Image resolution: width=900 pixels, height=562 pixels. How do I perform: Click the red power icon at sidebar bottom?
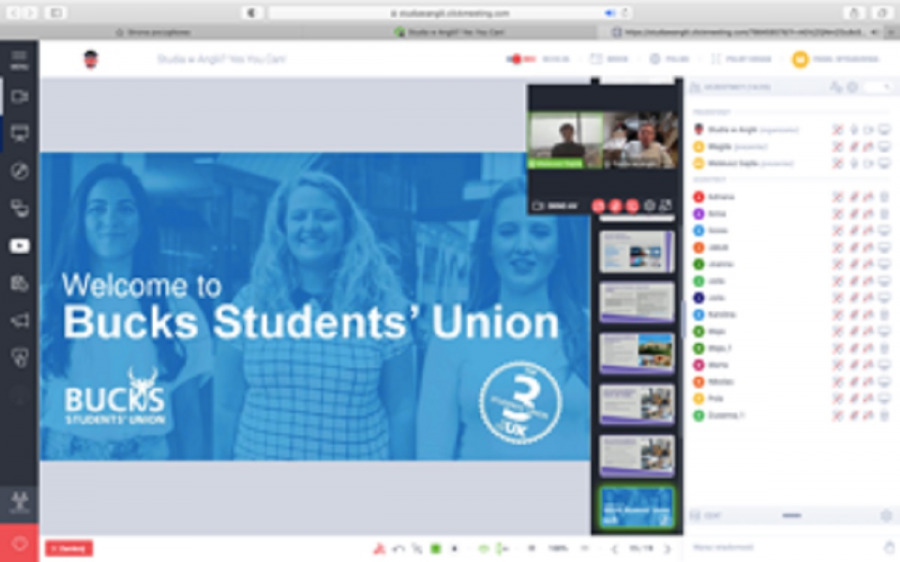tap(20, 543)
